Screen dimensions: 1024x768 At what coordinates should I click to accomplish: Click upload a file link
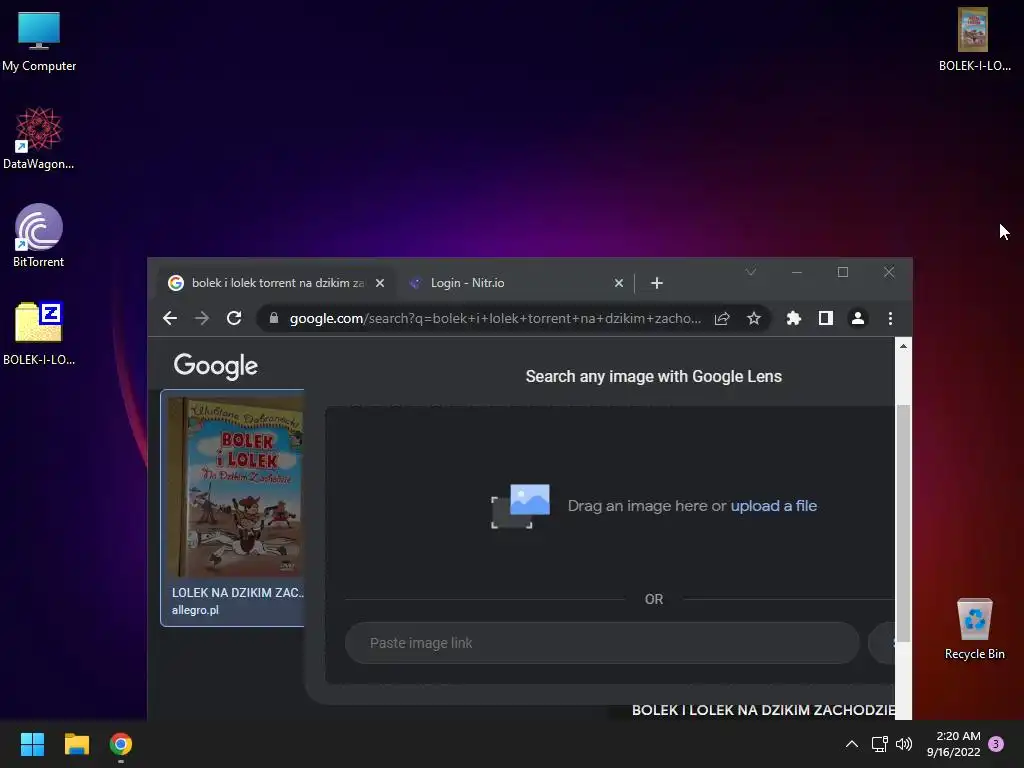(773, 505)
